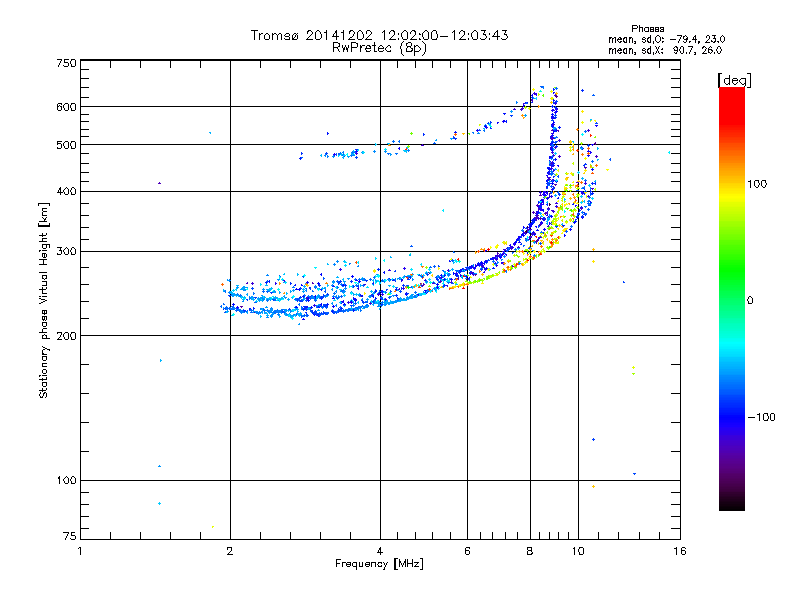Click the '75' y-axis tick label
800x600 pixels.
70,536
